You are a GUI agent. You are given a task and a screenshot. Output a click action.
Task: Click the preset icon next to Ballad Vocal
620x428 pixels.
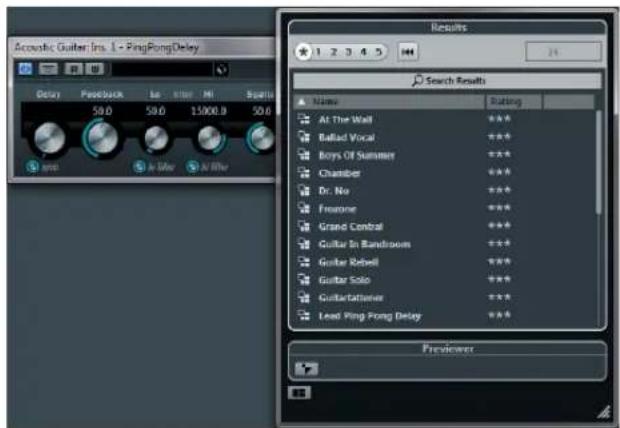tap(304, 137)
